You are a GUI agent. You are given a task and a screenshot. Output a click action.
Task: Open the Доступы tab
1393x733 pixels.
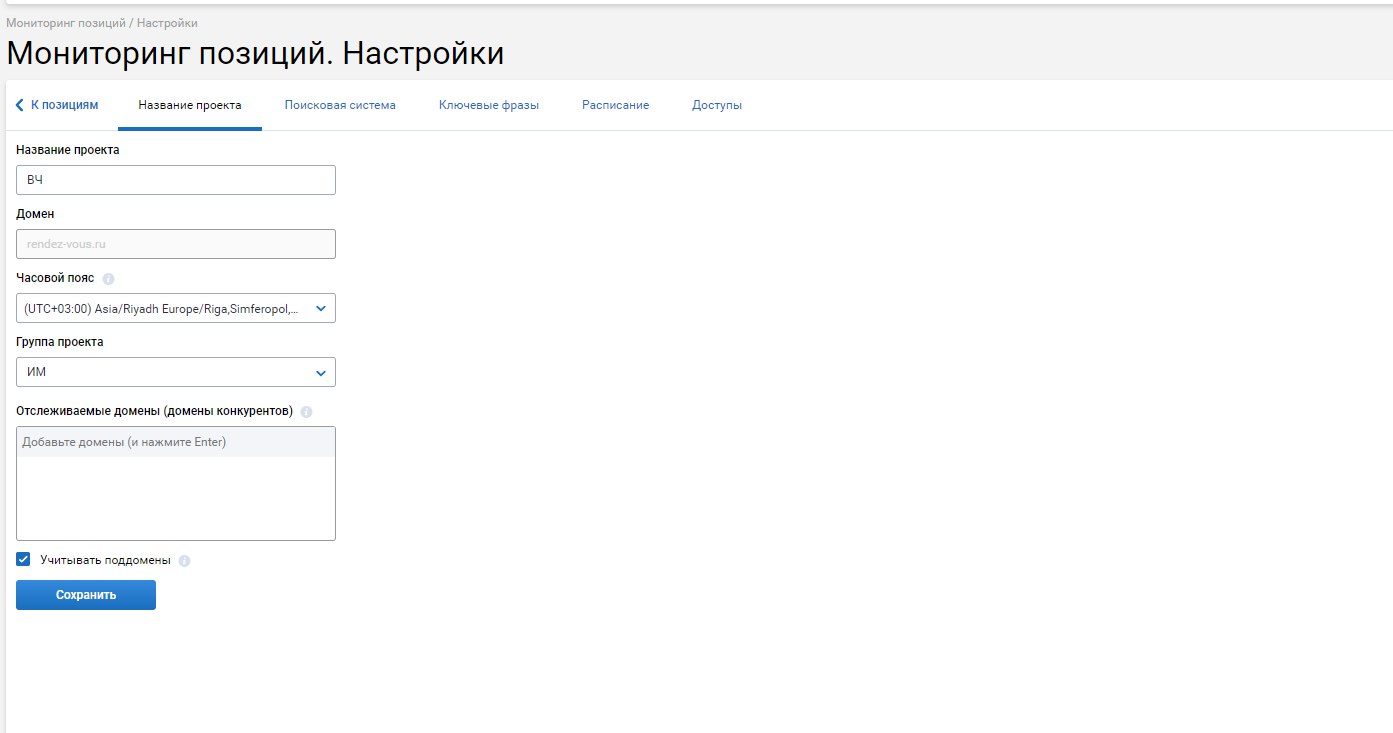[717, 105]
